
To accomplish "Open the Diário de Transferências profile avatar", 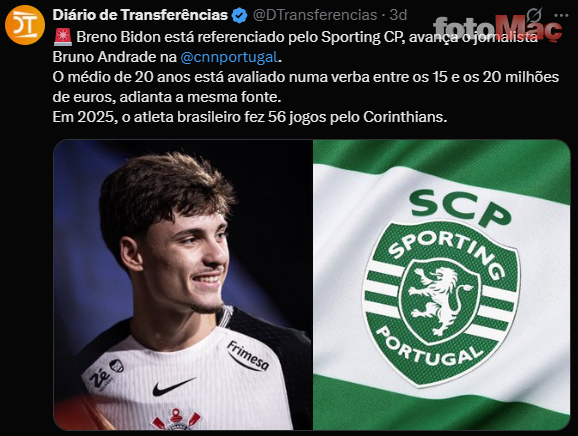I will [x=25, y=25].
